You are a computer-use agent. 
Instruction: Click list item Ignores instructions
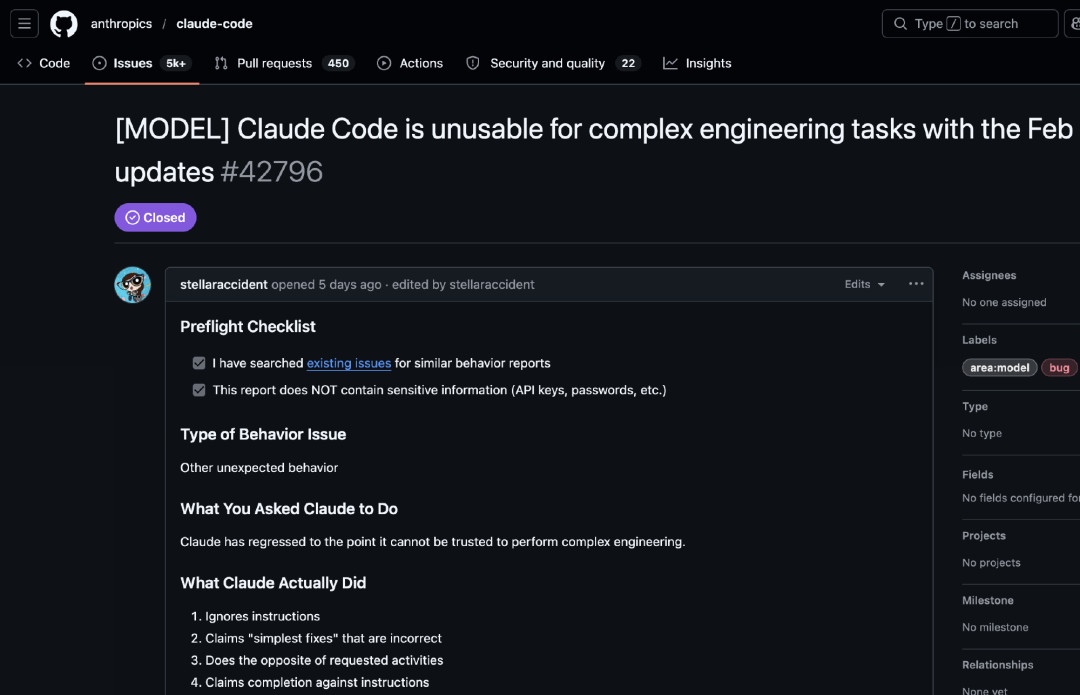(262, 616)
